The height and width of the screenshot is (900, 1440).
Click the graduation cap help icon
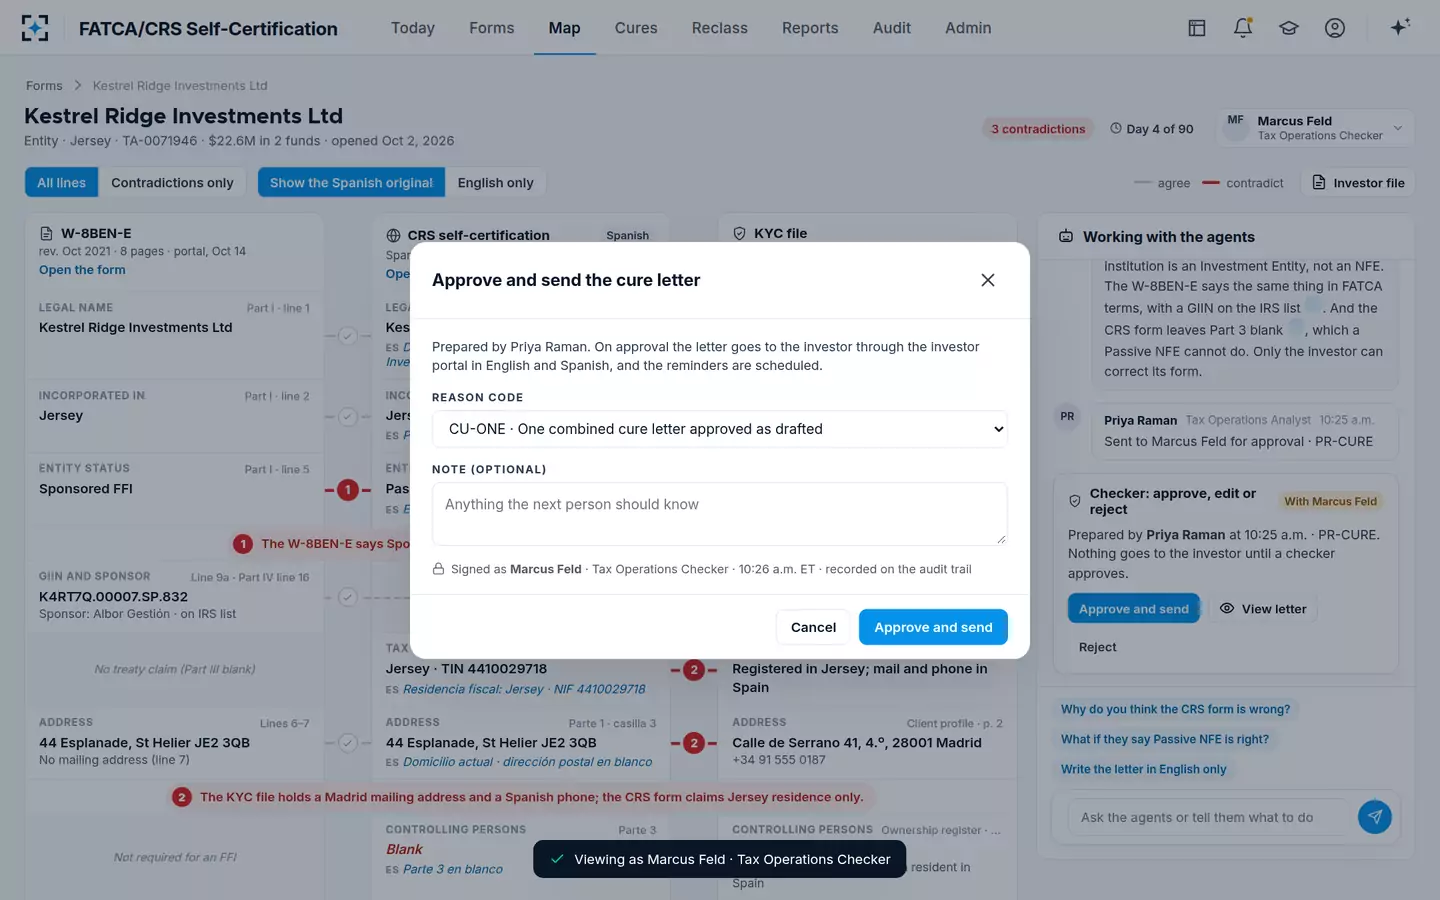coord(1289,28)
